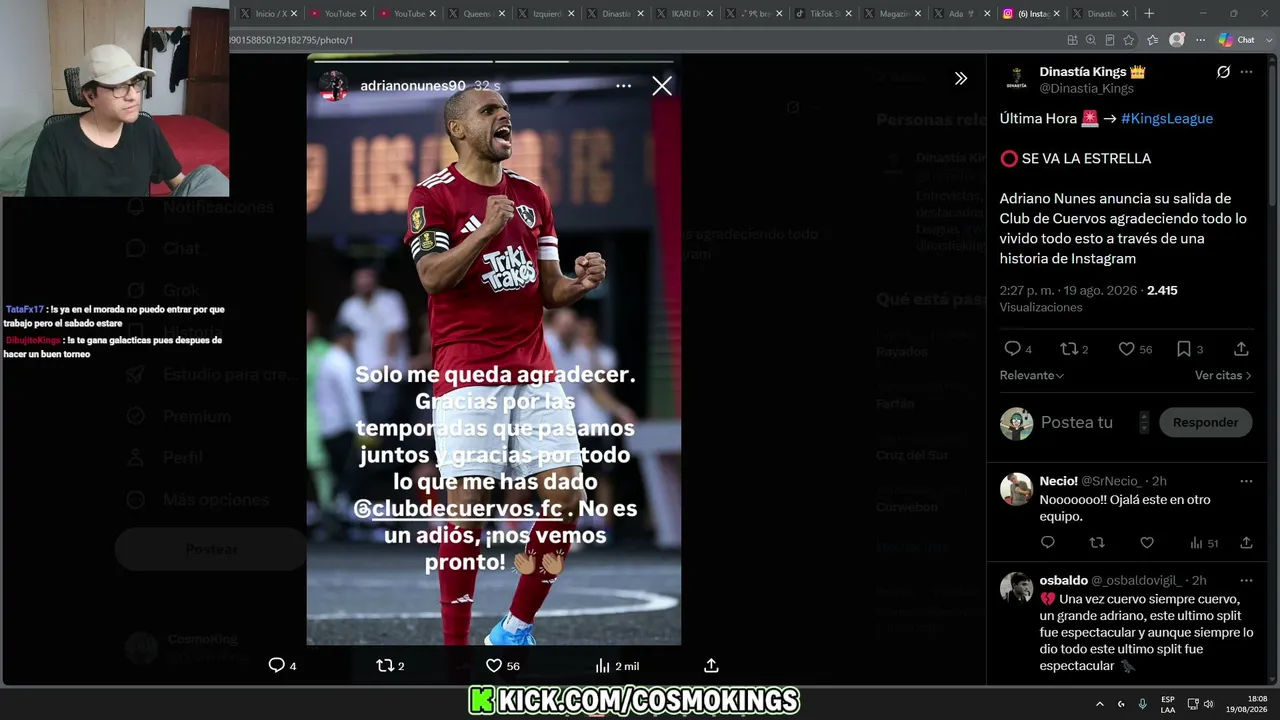This screenshot has height=720, width=1280.
Task: Open the ESP LAA language selector
Action: pos(1168,704)
